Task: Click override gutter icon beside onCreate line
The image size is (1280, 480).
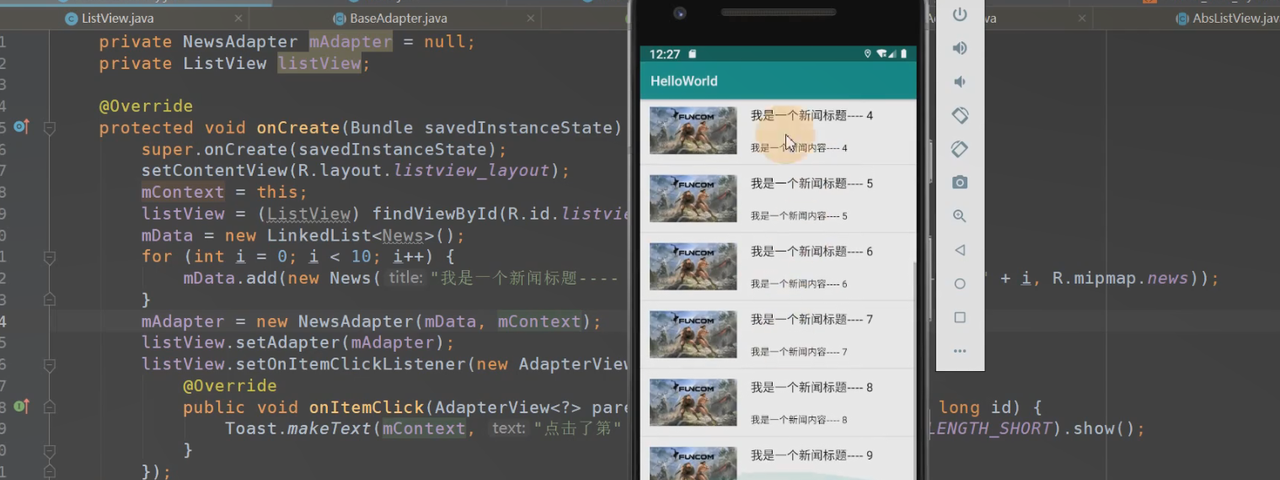Action: (21, 127)
